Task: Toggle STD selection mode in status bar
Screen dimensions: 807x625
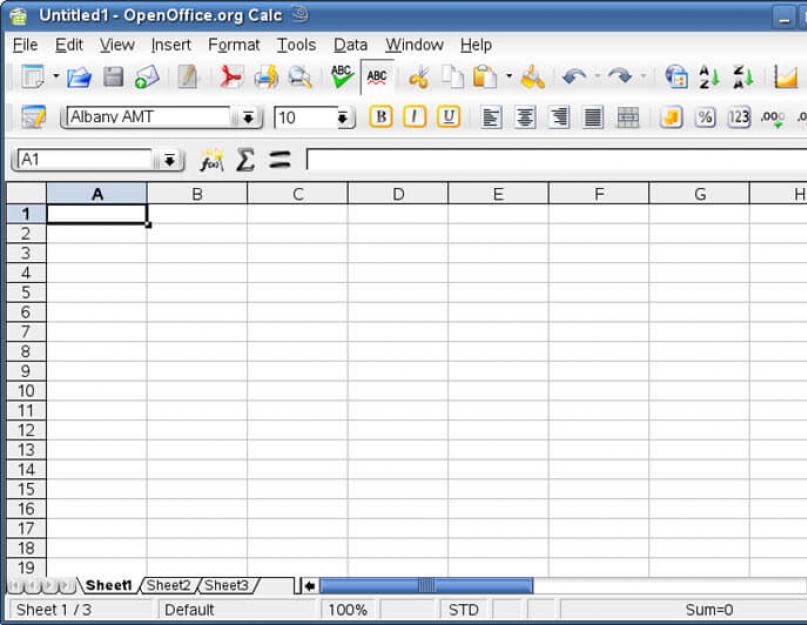Action: tap(463, 610)
